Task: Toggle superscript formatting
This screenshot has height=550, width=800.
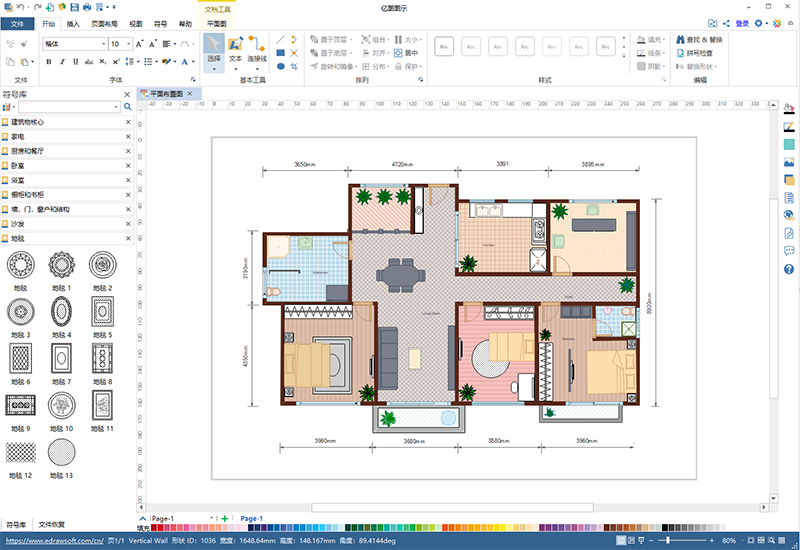Action: (x=116, y=62)
